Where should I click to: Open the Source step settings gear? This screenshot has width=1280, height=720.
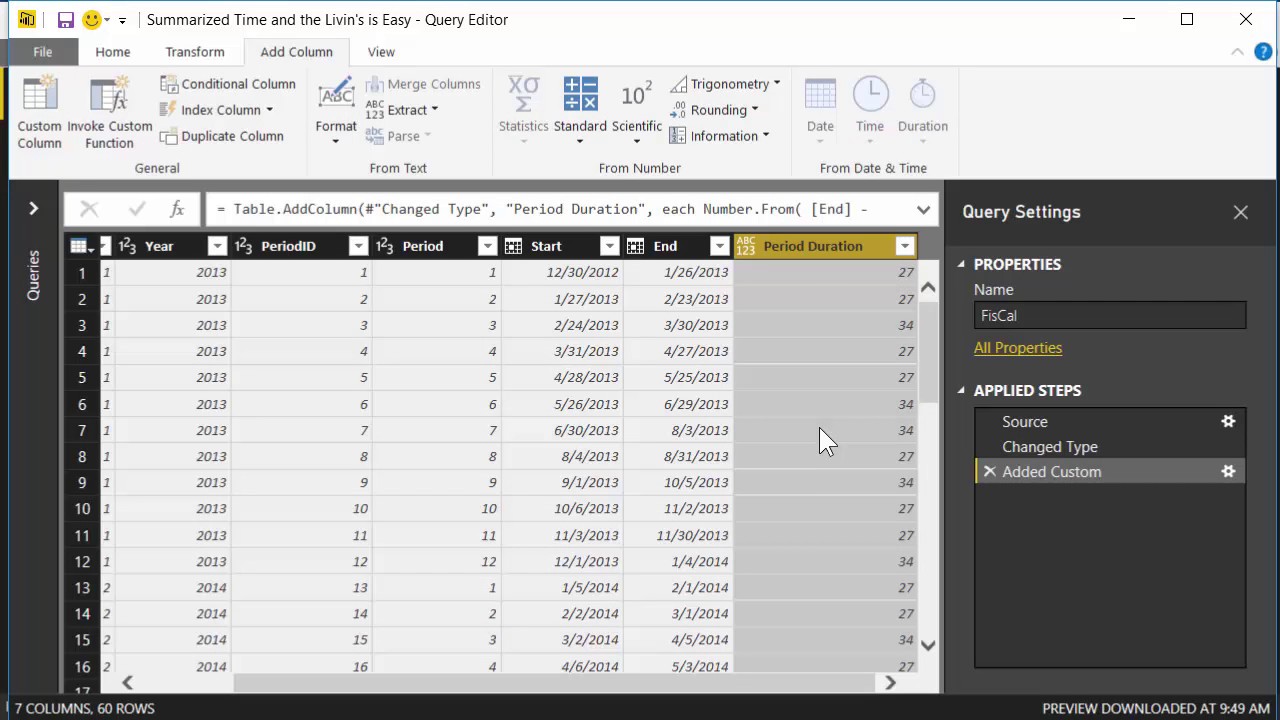point(1228,422)
